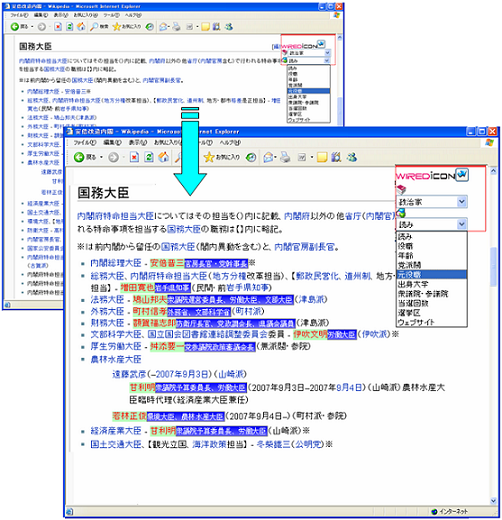Image resolution: width=502 pixels, height=520 pixels.
Task: Click the highlighted name 安倍晋三
Action: point(167,263)
